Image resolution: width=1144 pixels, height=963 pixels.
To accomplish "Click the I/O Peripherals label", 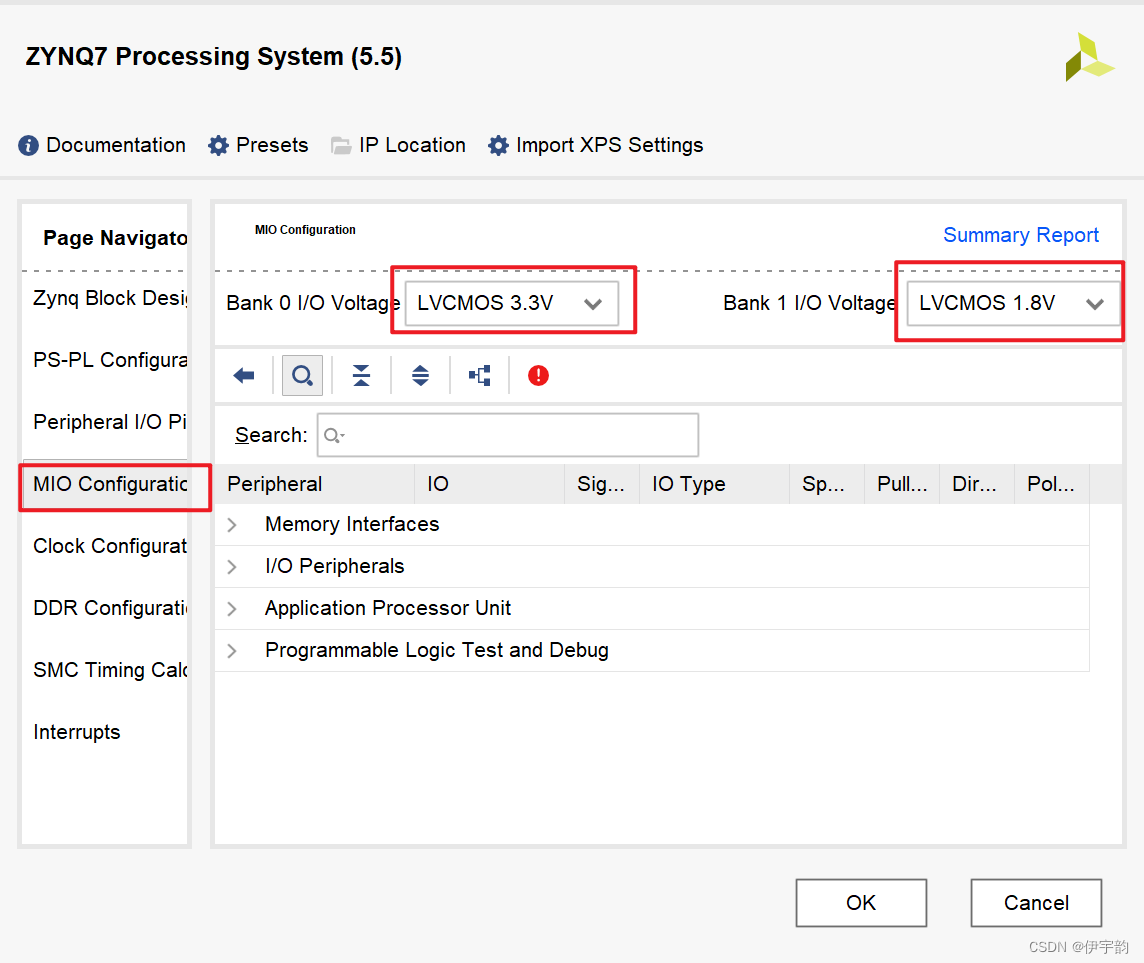I will point(334,567).
